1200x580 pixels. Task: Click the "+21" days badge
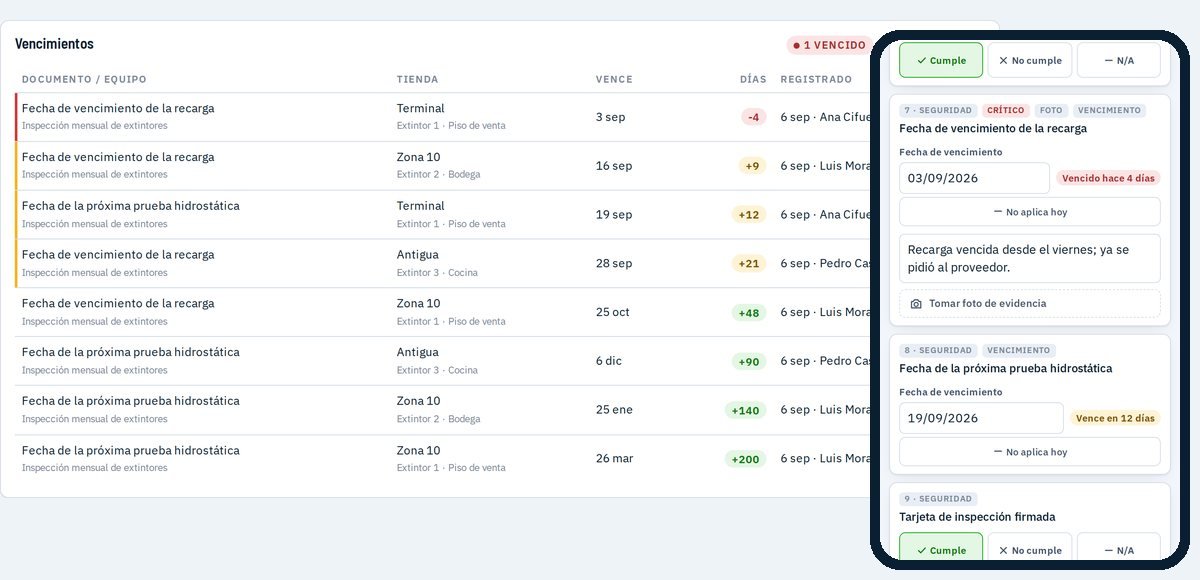(x=749, y=264)
